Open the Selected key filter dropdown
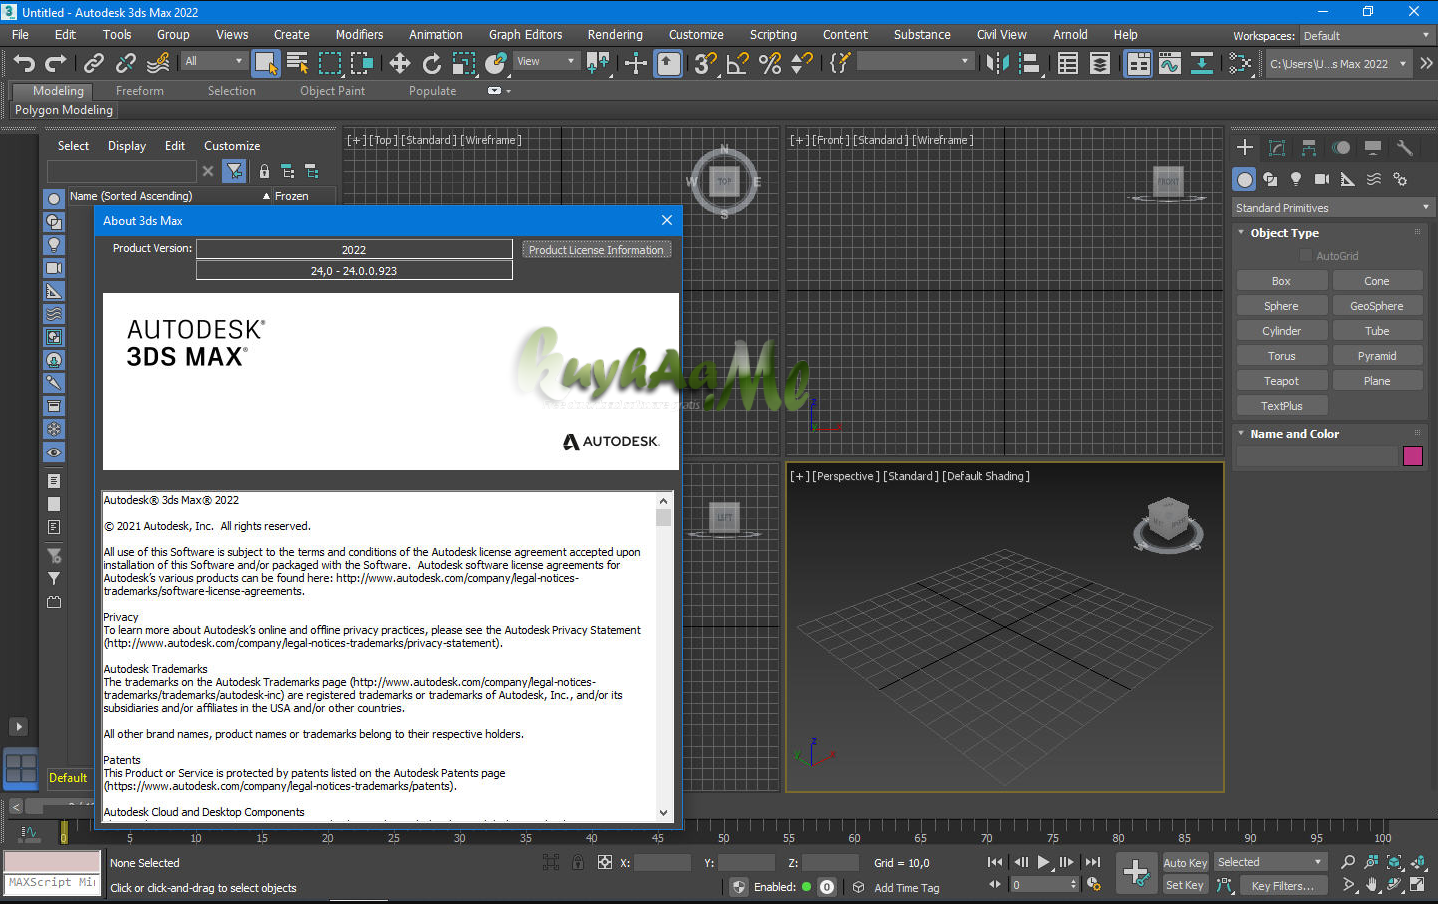Screen dimensions: 1438x904 point(1269,862)
